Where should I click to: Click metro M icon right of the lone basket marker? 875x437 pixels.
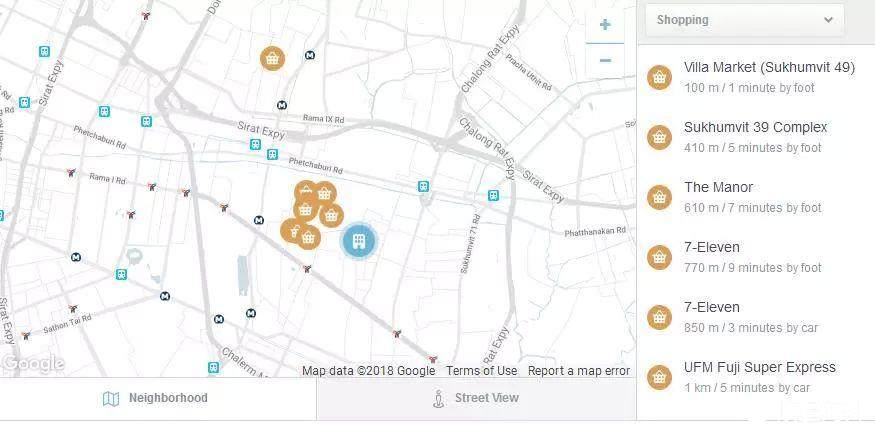tap(310, 55)
